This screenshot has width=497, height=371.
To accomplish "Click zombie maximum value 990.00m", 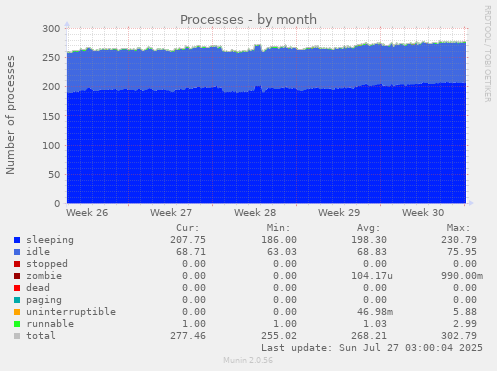I will pyautogui.click(x=462, y=276).
